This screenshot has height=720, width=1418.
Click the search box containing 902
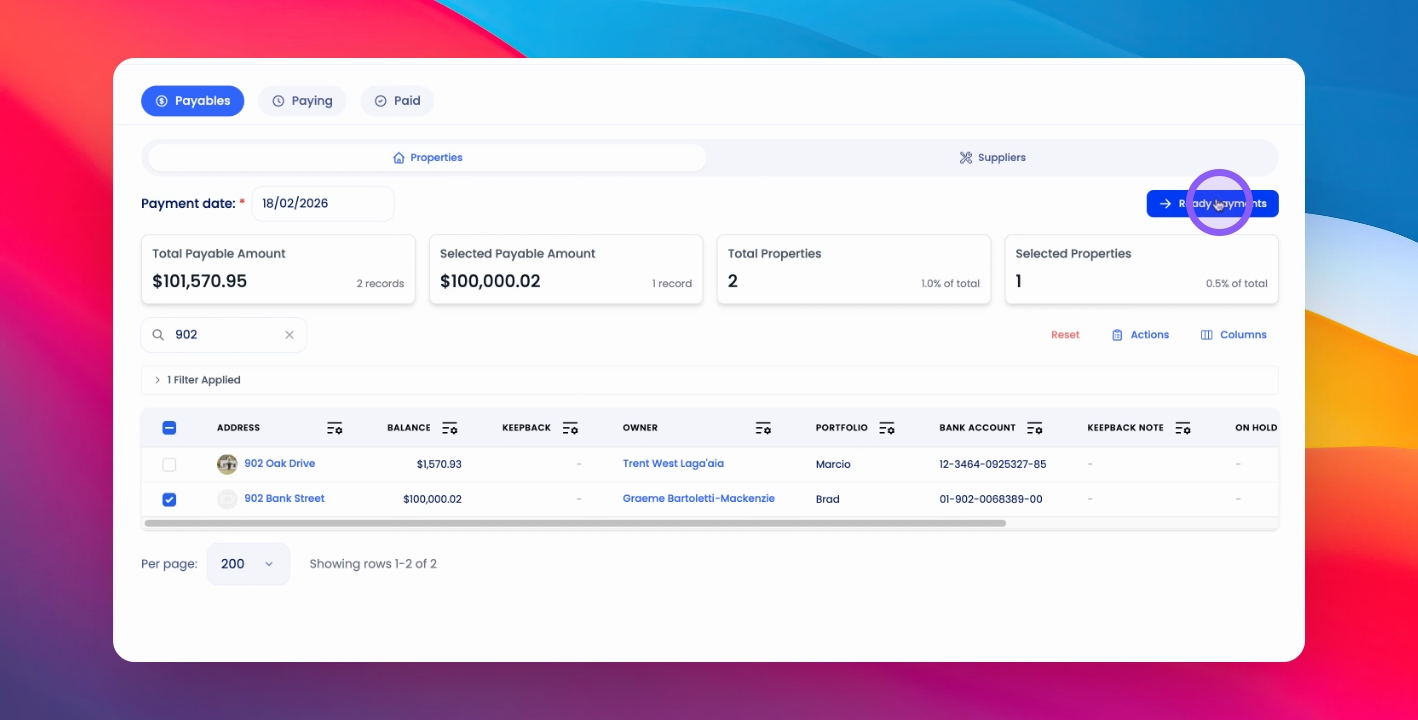click(223, 335)
